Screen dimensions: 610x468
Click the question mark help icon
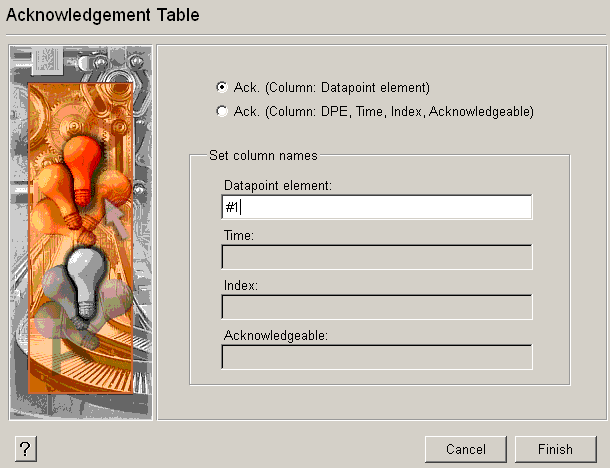pos(26,449)
